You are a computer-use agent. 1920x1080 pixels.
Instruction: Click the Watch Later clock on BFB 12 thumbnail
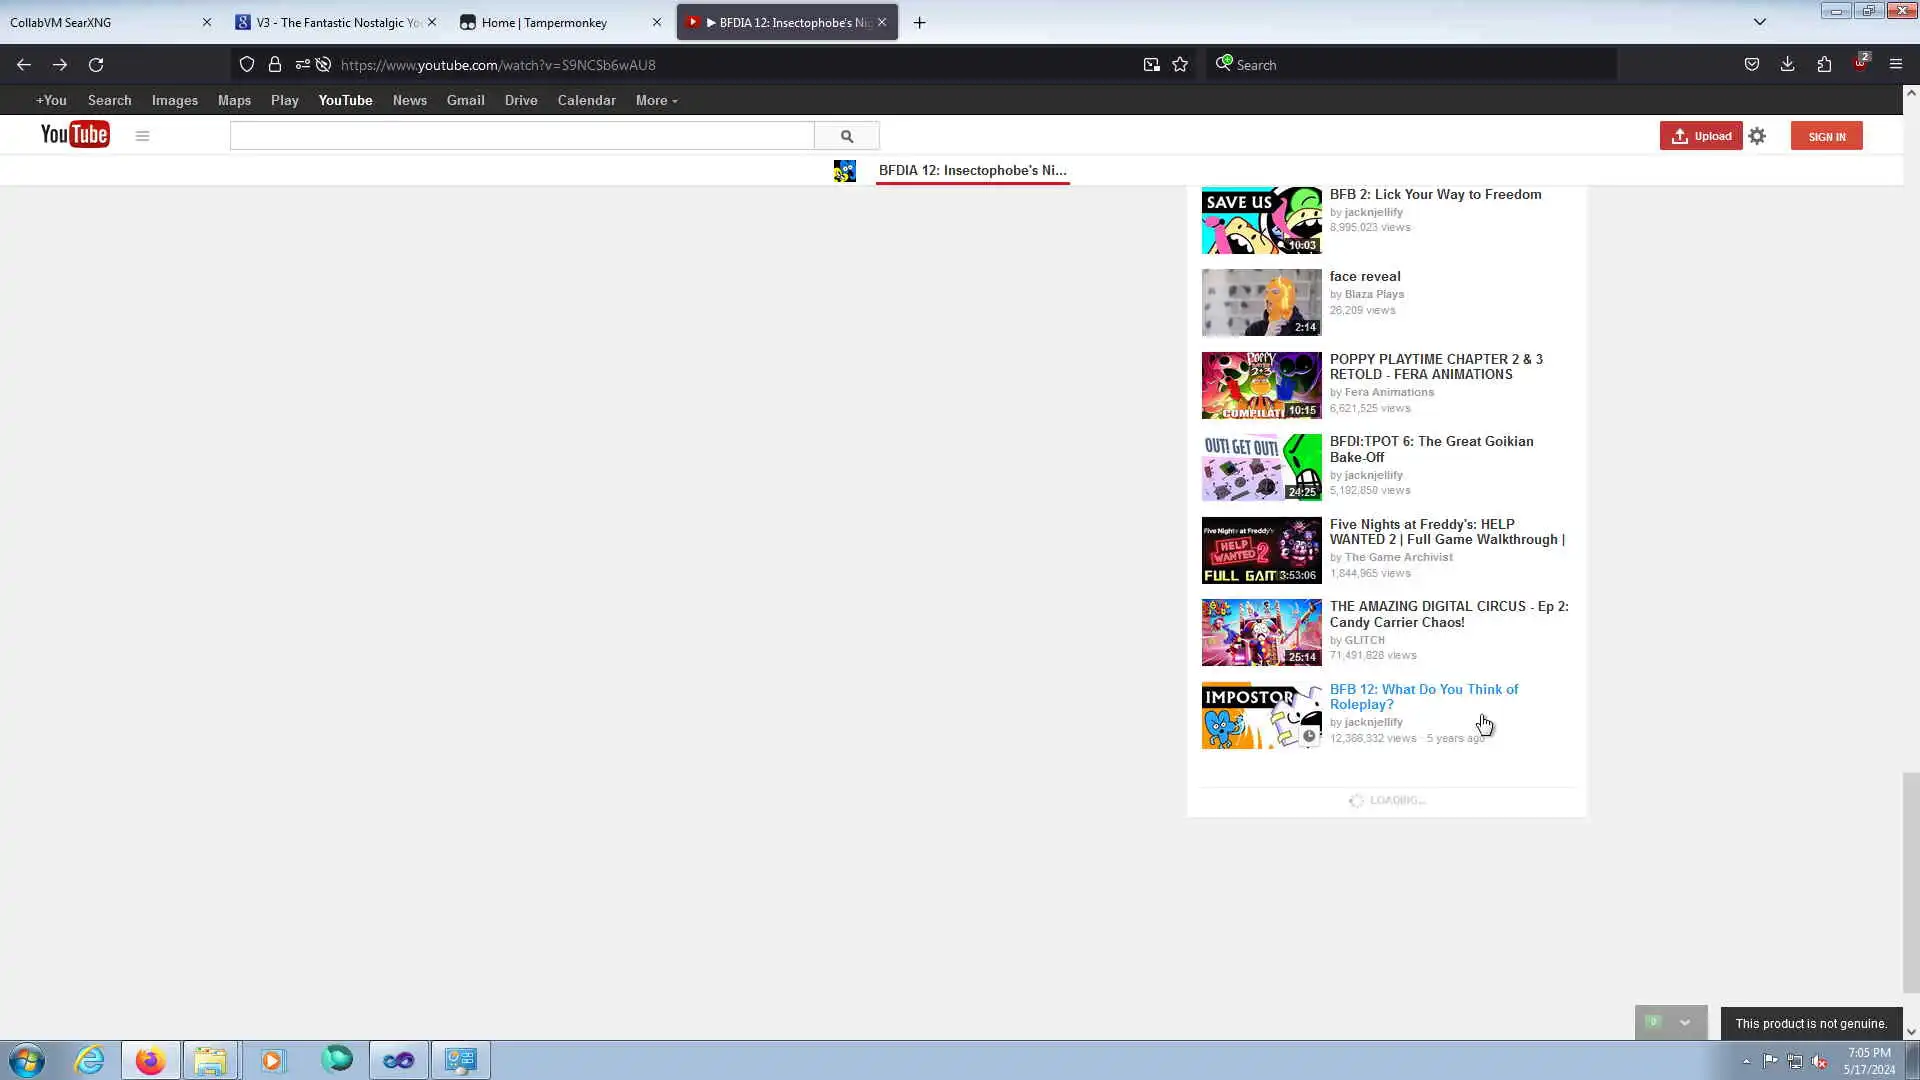tap(1308, 736)
